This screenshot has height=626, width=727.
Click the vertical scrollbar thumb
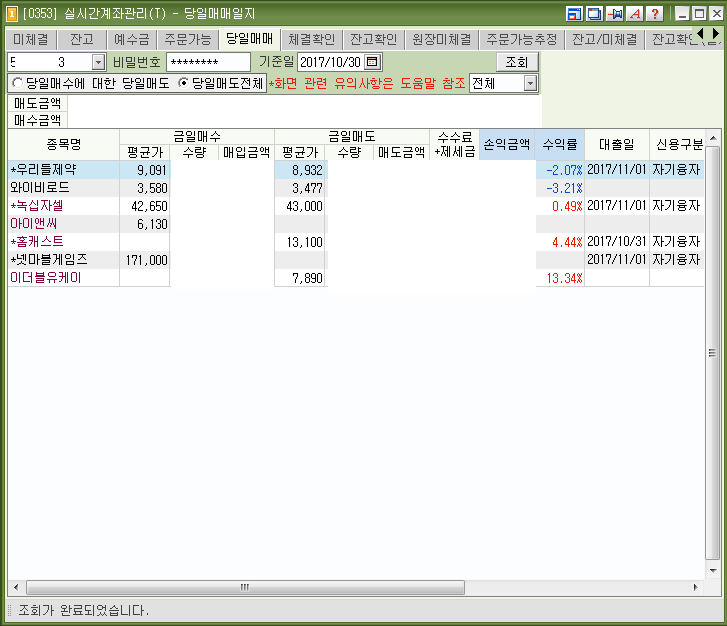pos(713,353)
